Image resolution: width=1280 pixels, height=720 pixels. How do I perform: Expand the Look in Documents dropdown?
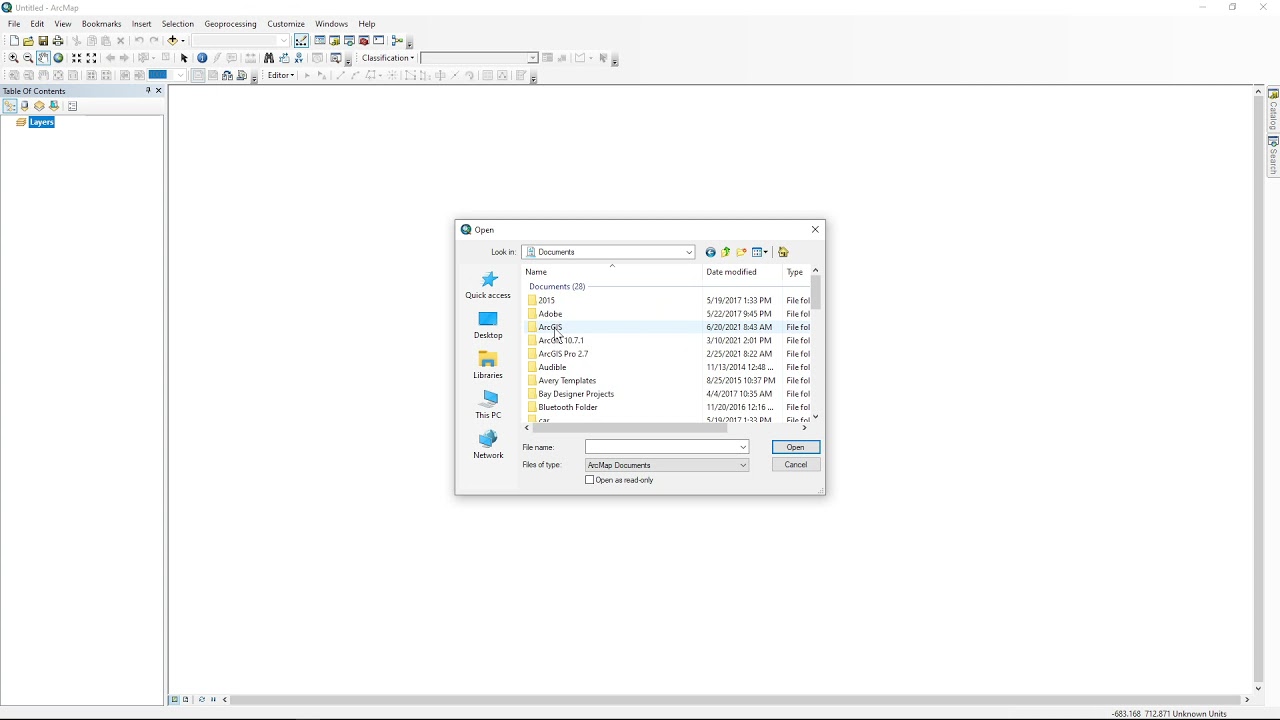689,252
